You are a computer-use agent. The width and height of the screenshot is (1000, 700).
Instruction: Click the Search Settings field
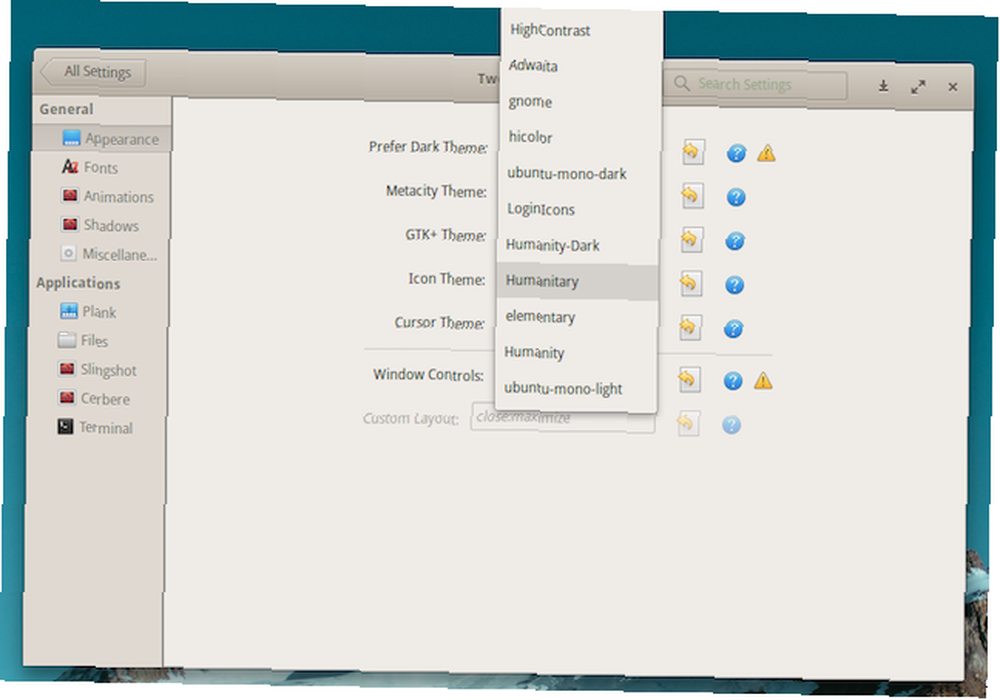pos(756,84)
